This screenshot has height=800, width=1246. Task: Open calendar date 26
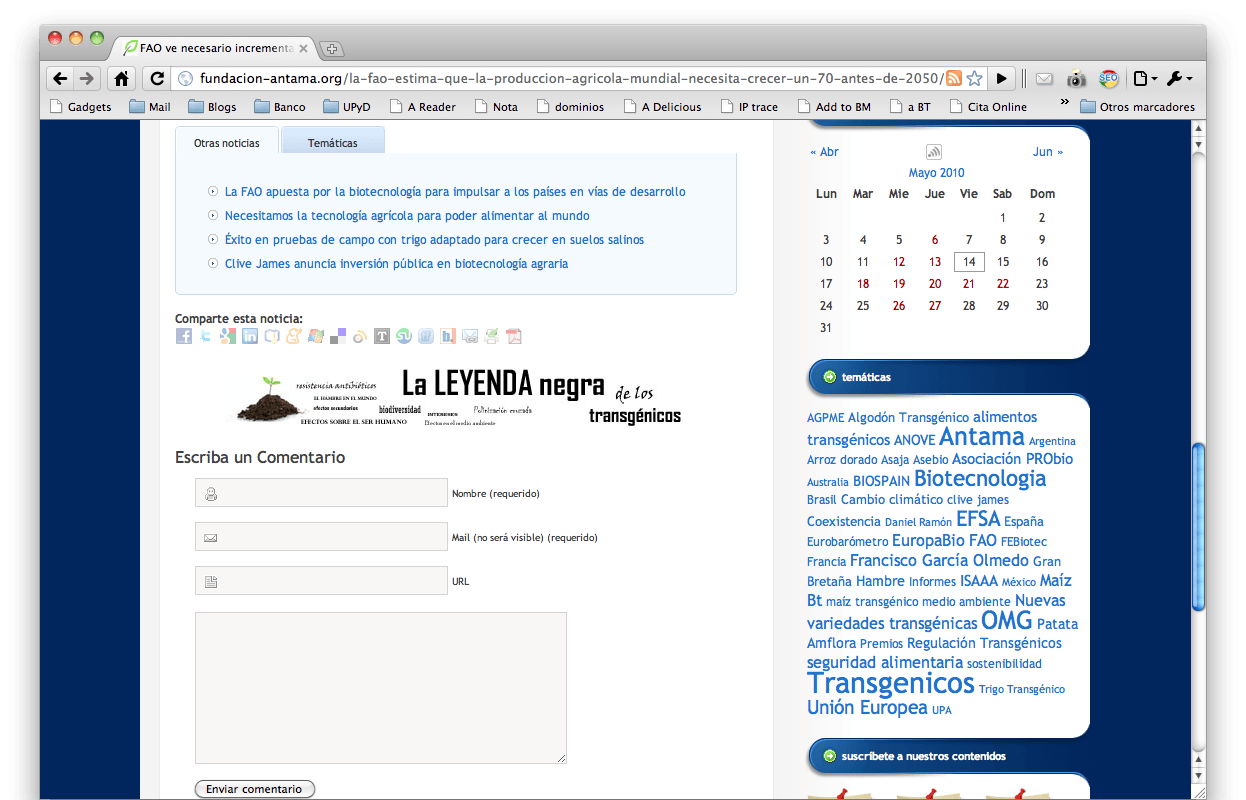[899, 306]
